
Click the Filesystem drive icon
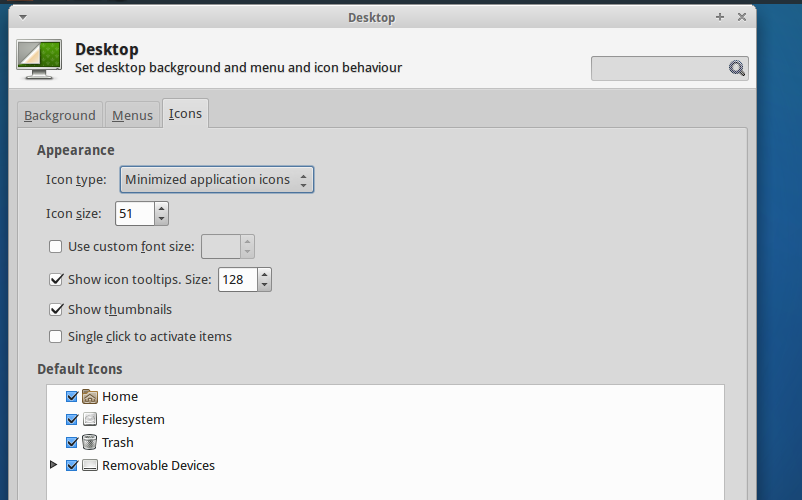point(90,419)
